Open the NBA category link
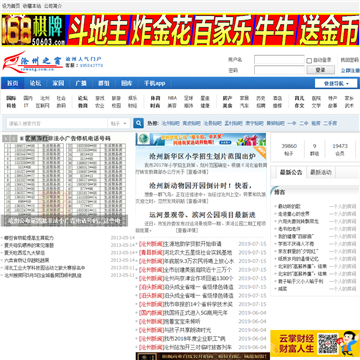The width and height of the screenshot is (360, 360). tap(172, 98)
